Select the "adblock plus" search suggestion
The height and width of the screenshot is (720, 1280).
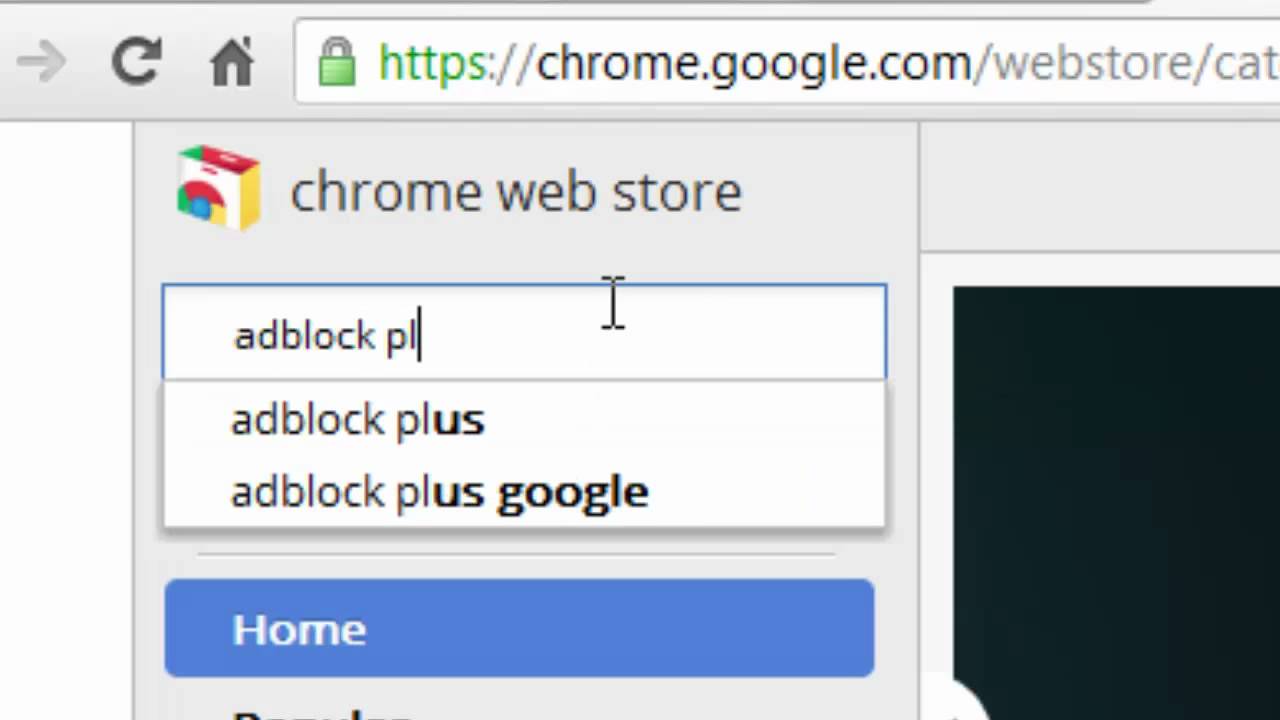click(x=357, y=420)
